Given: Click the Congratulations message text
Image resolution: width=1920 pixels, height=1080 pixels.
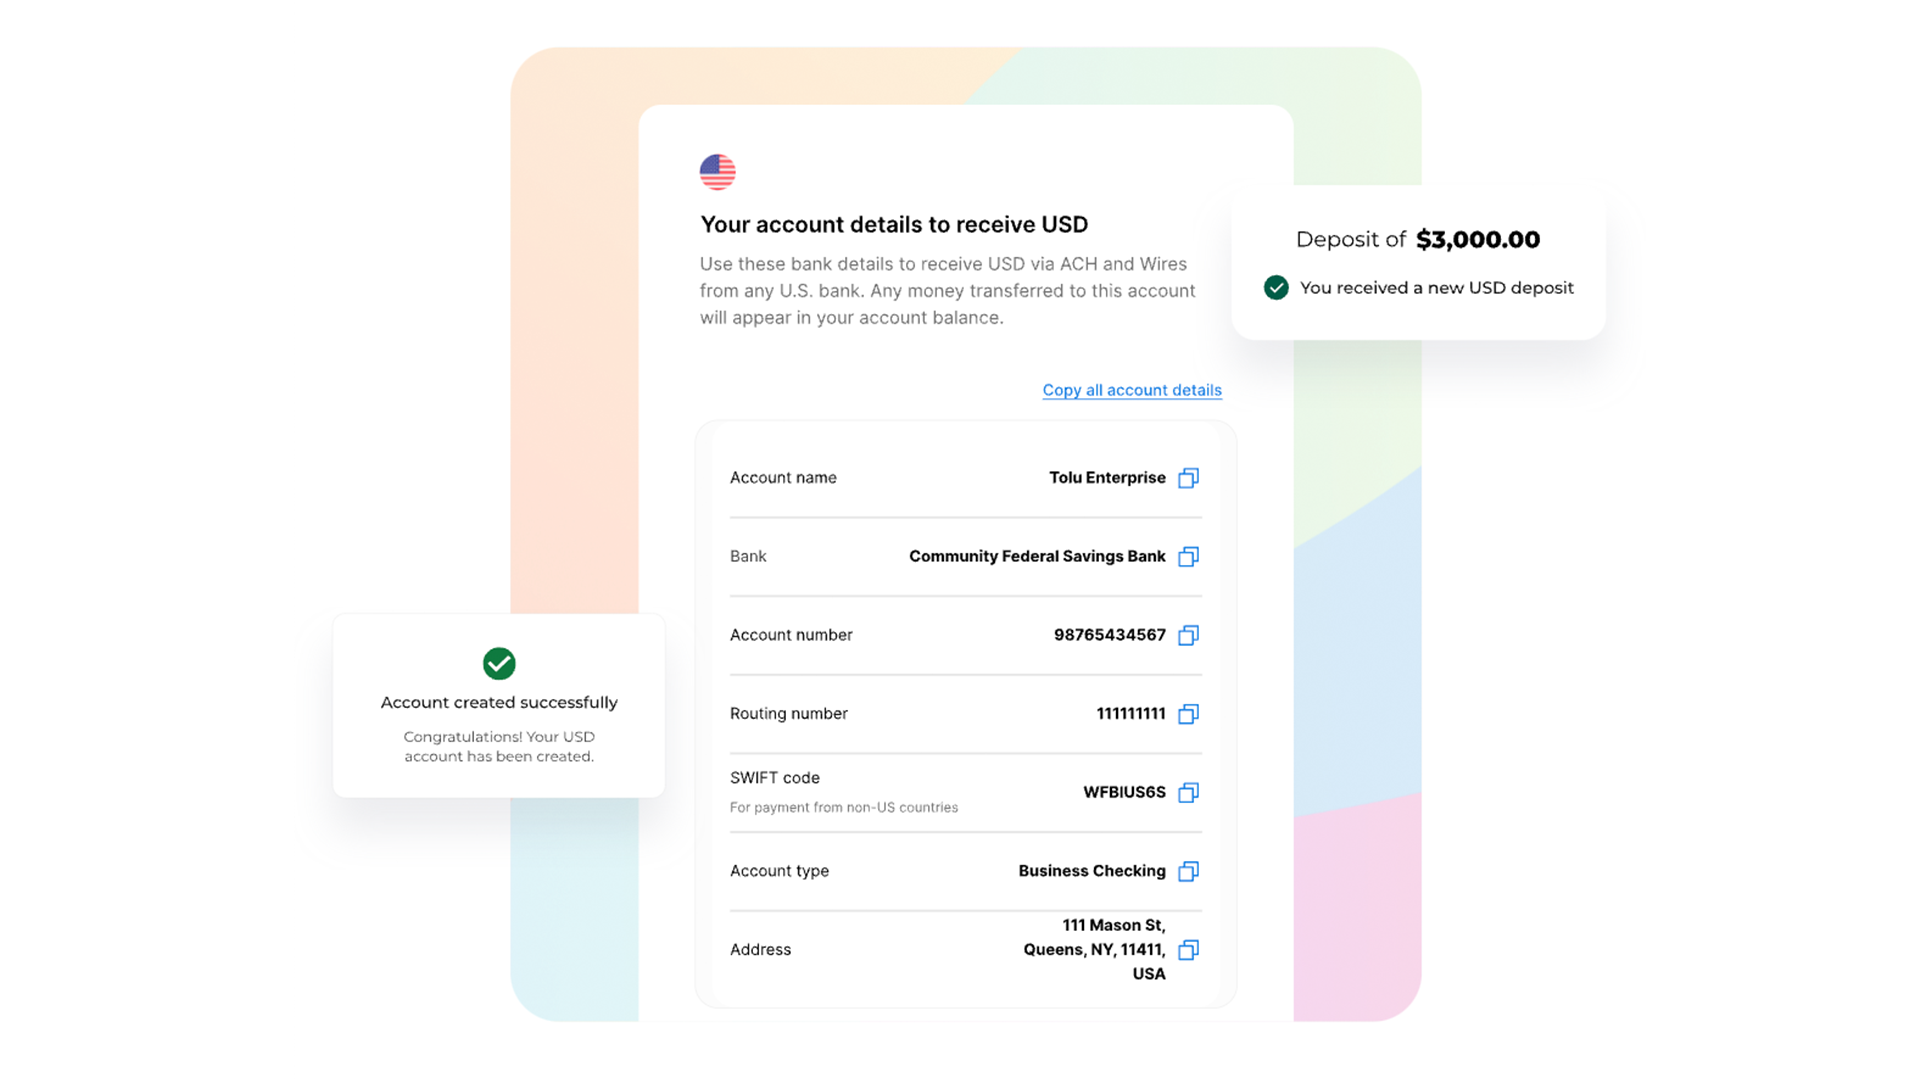Looking at the screenshot, I should click(499, 747).
